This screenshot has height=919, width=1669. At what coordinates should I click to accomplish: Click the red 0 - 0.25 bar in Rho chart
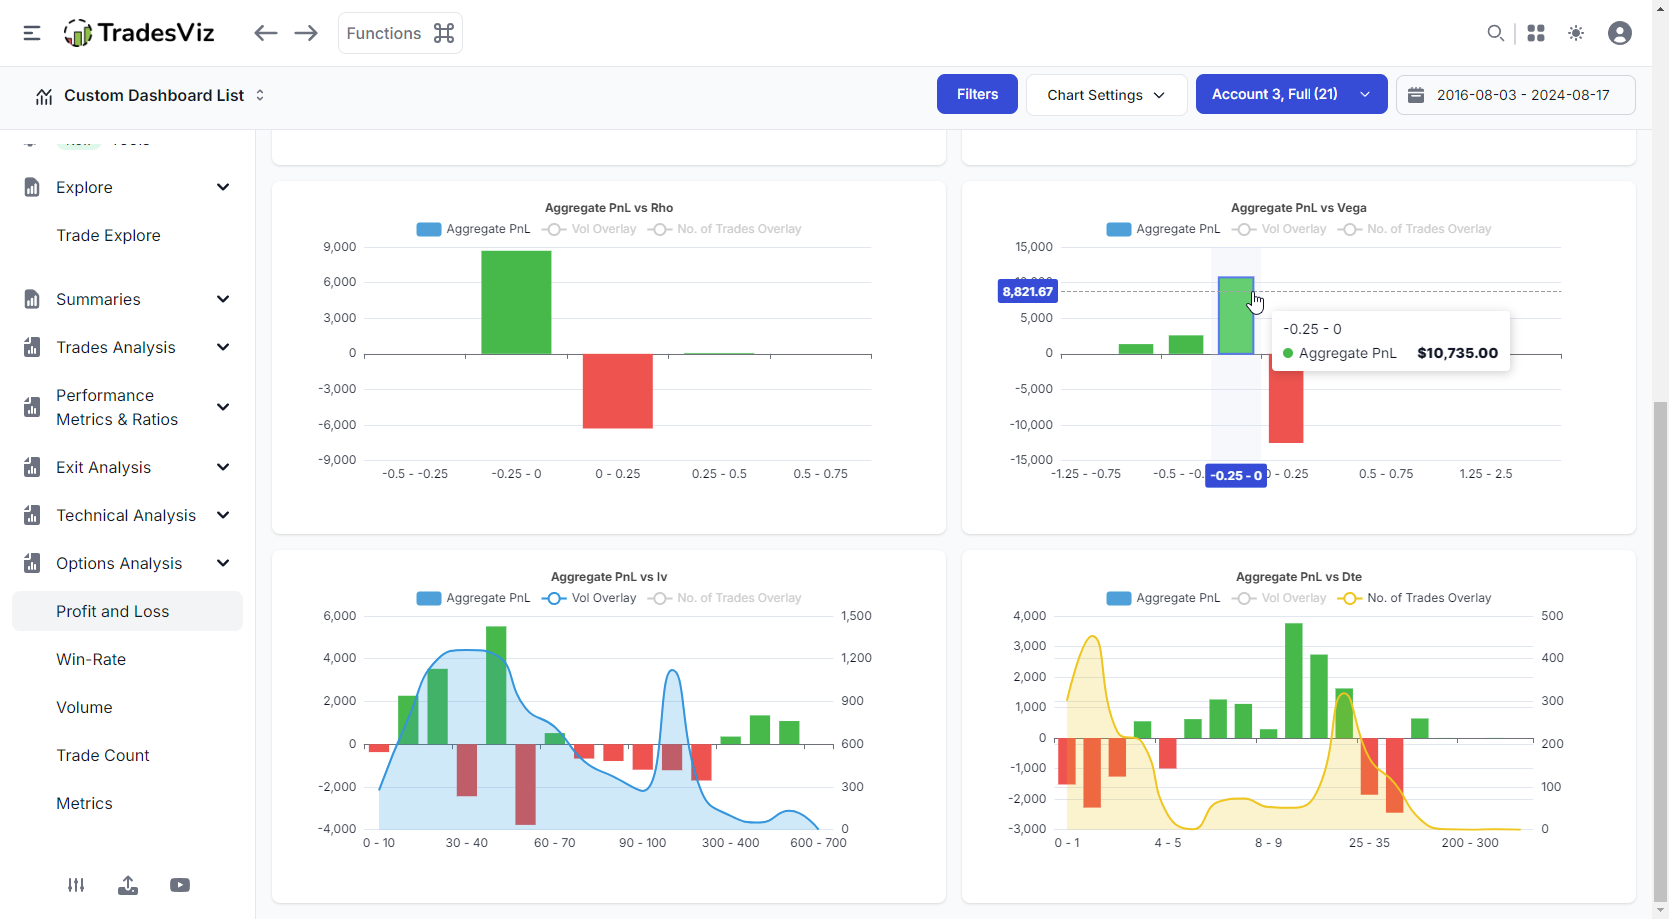[618, 391]
